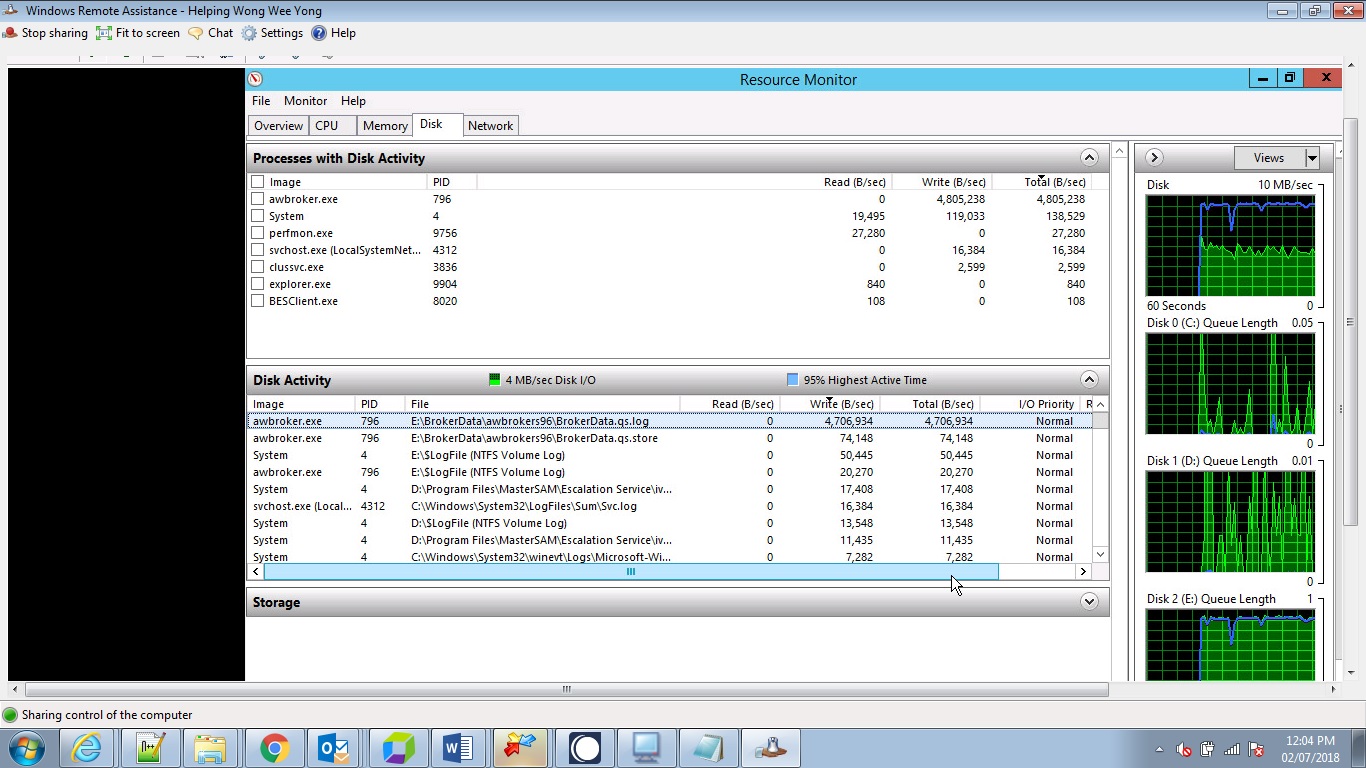The height and width of the screenshot is (768, 1366).
Task: Open Internet Explorer from the taskbar
Action: 86,748
